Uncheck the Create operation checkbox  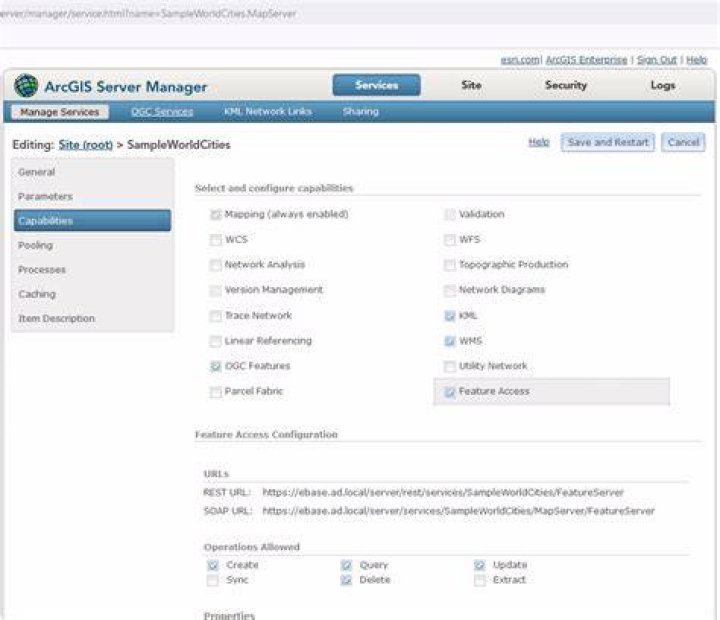tap(213, 565)
